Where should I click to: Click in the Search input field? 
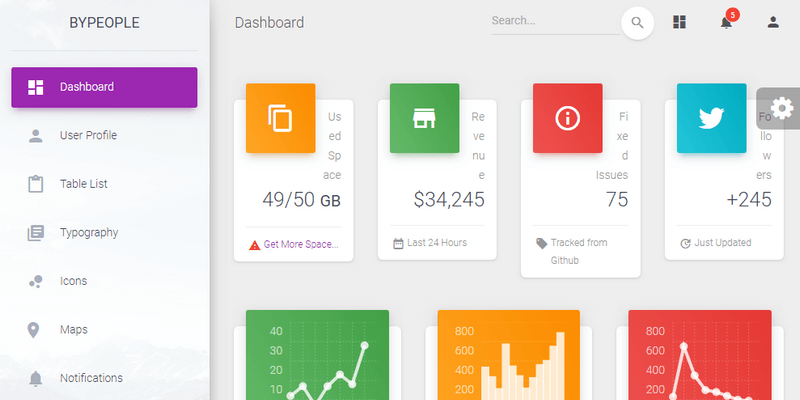553,21
